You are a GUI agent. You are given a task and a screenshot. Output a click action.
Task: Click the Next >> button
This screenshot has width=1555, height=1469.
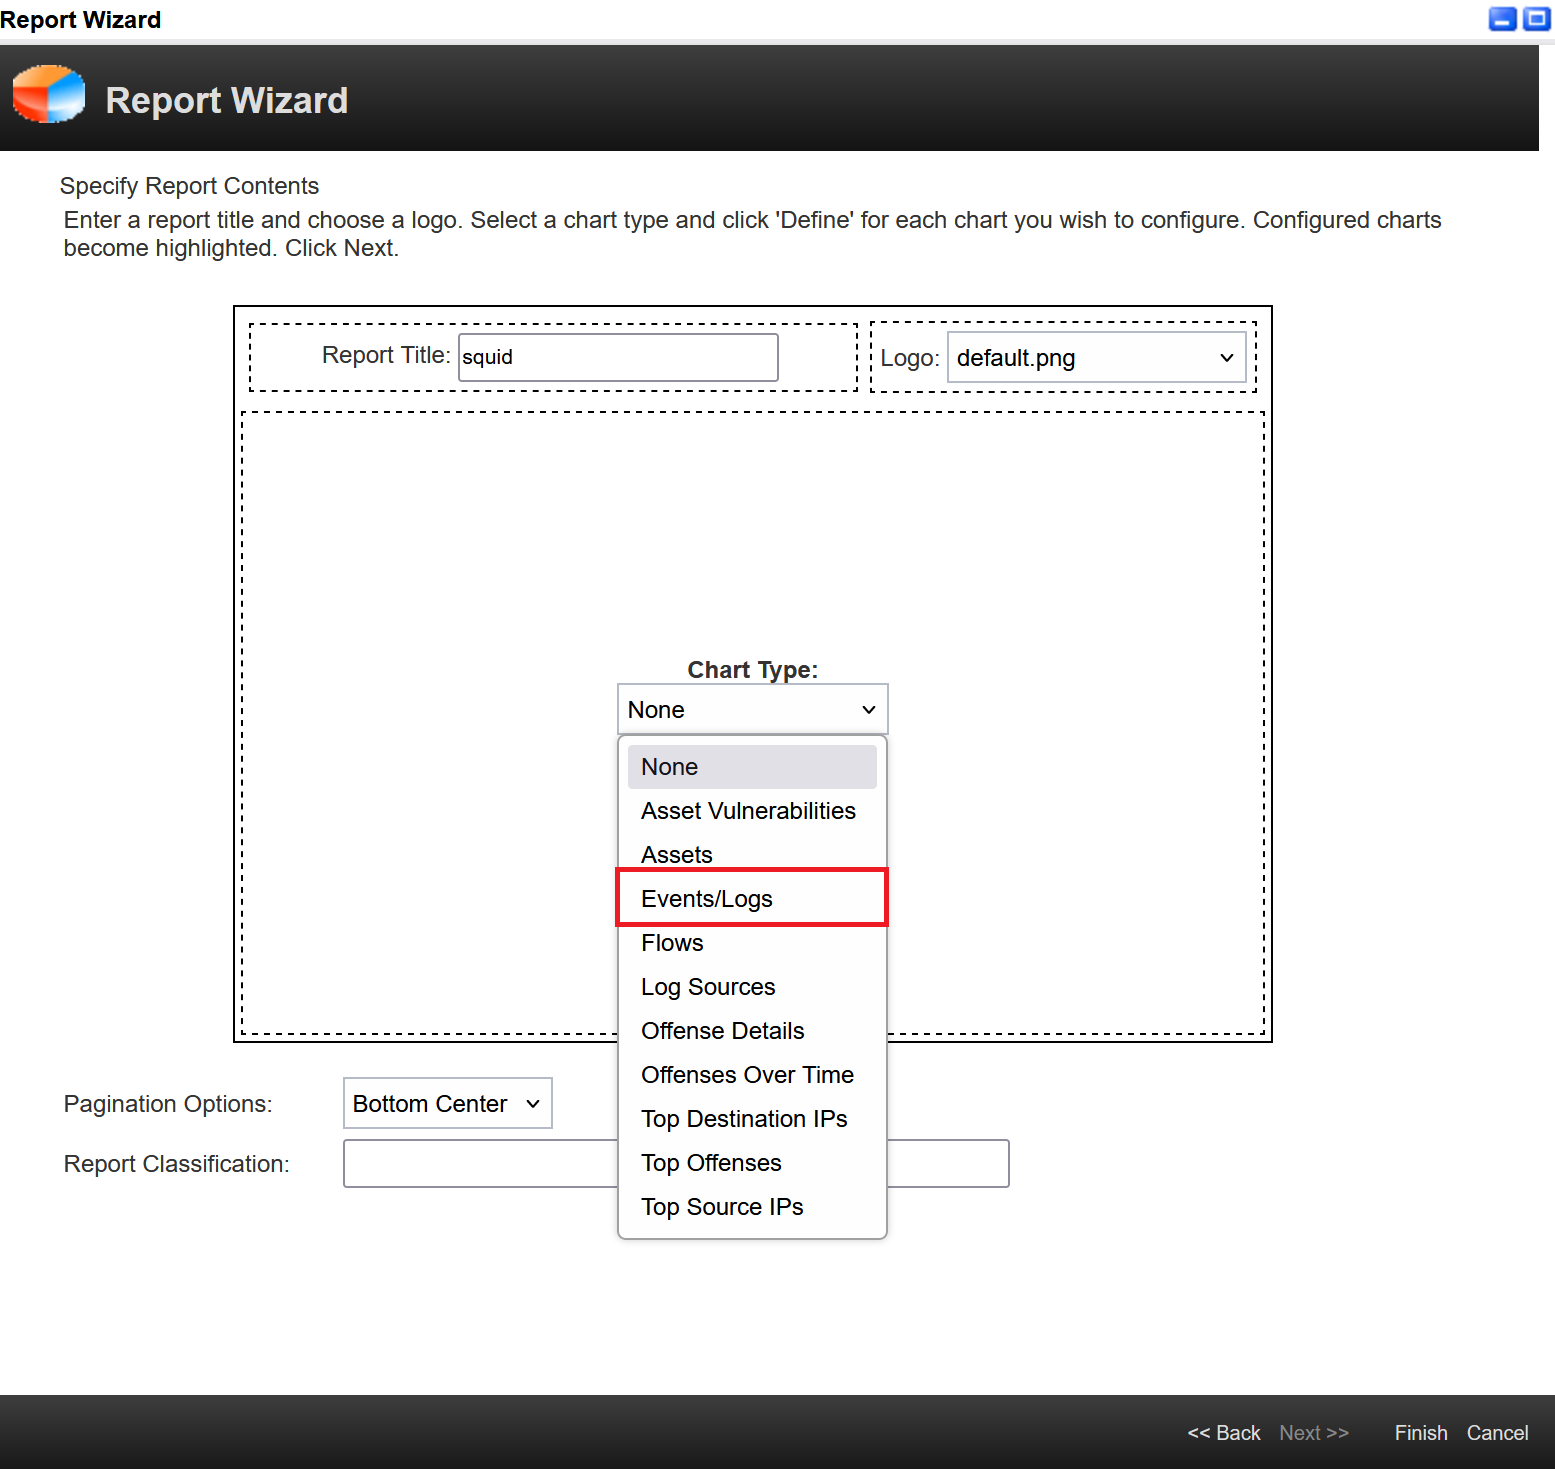(x=1314, y=1433)
